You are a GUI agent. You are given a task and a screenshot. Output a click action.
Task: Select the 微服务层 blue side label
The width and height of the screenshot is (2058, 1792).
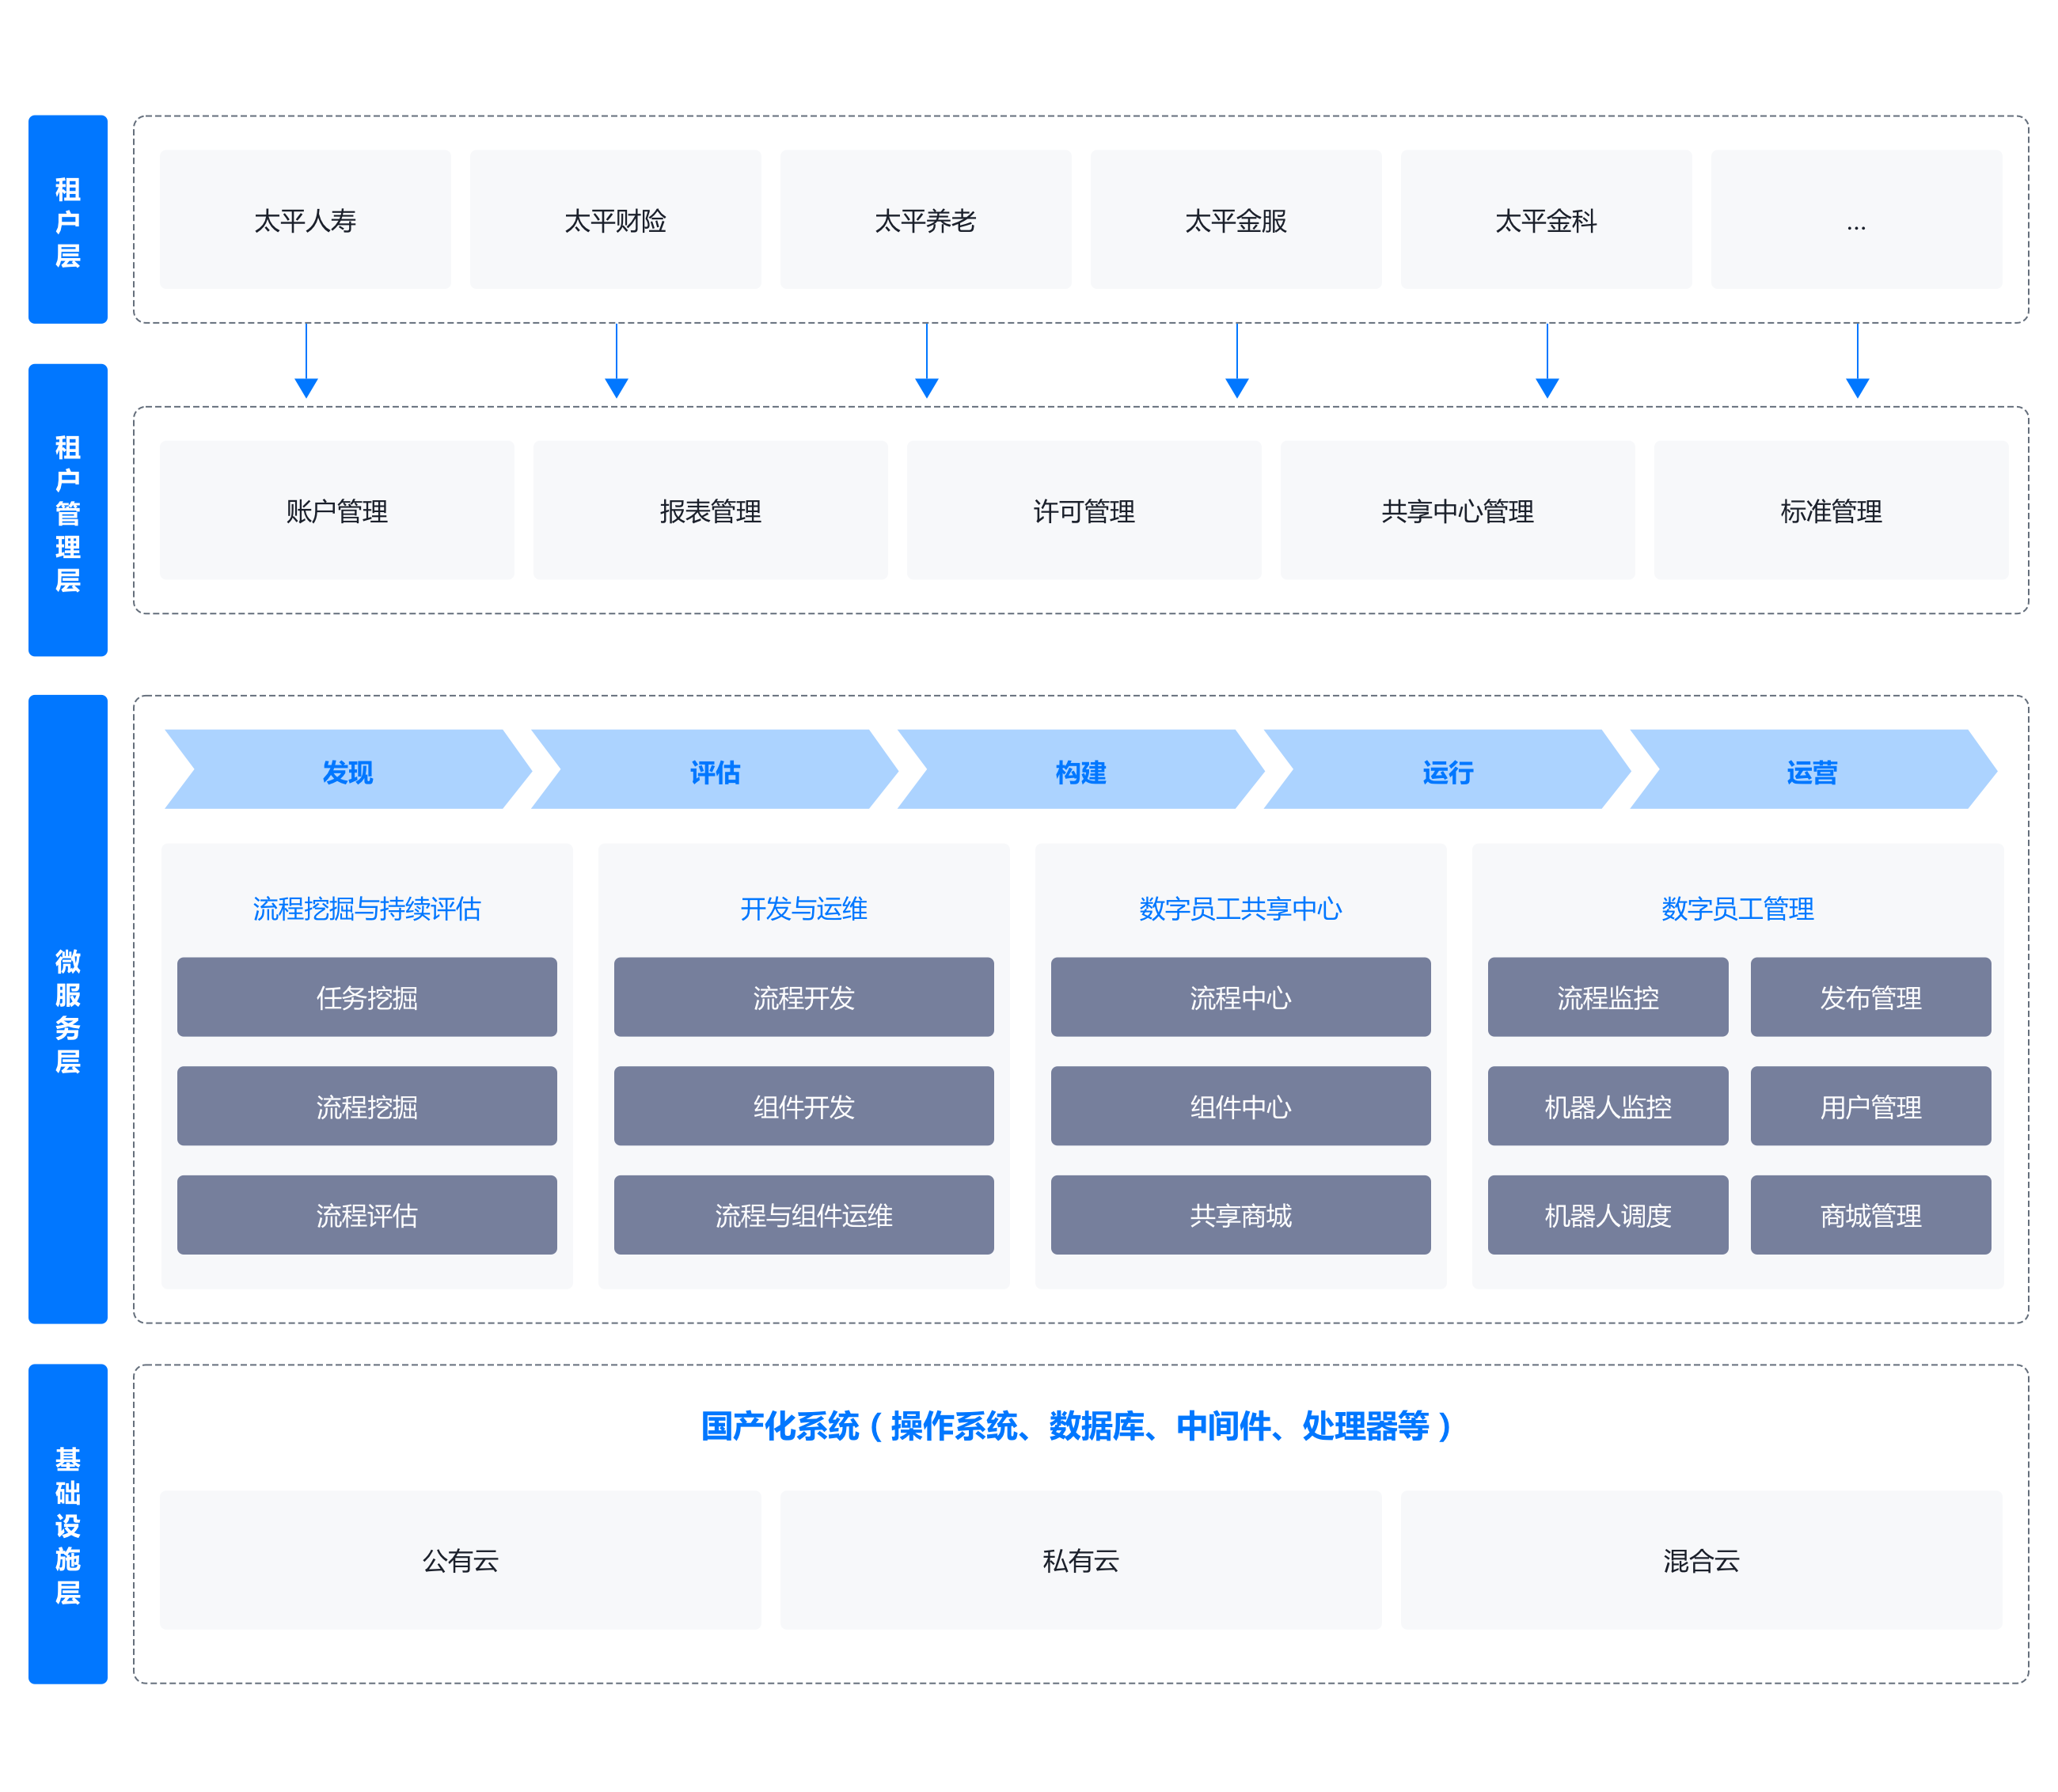tap(68, 1009)
